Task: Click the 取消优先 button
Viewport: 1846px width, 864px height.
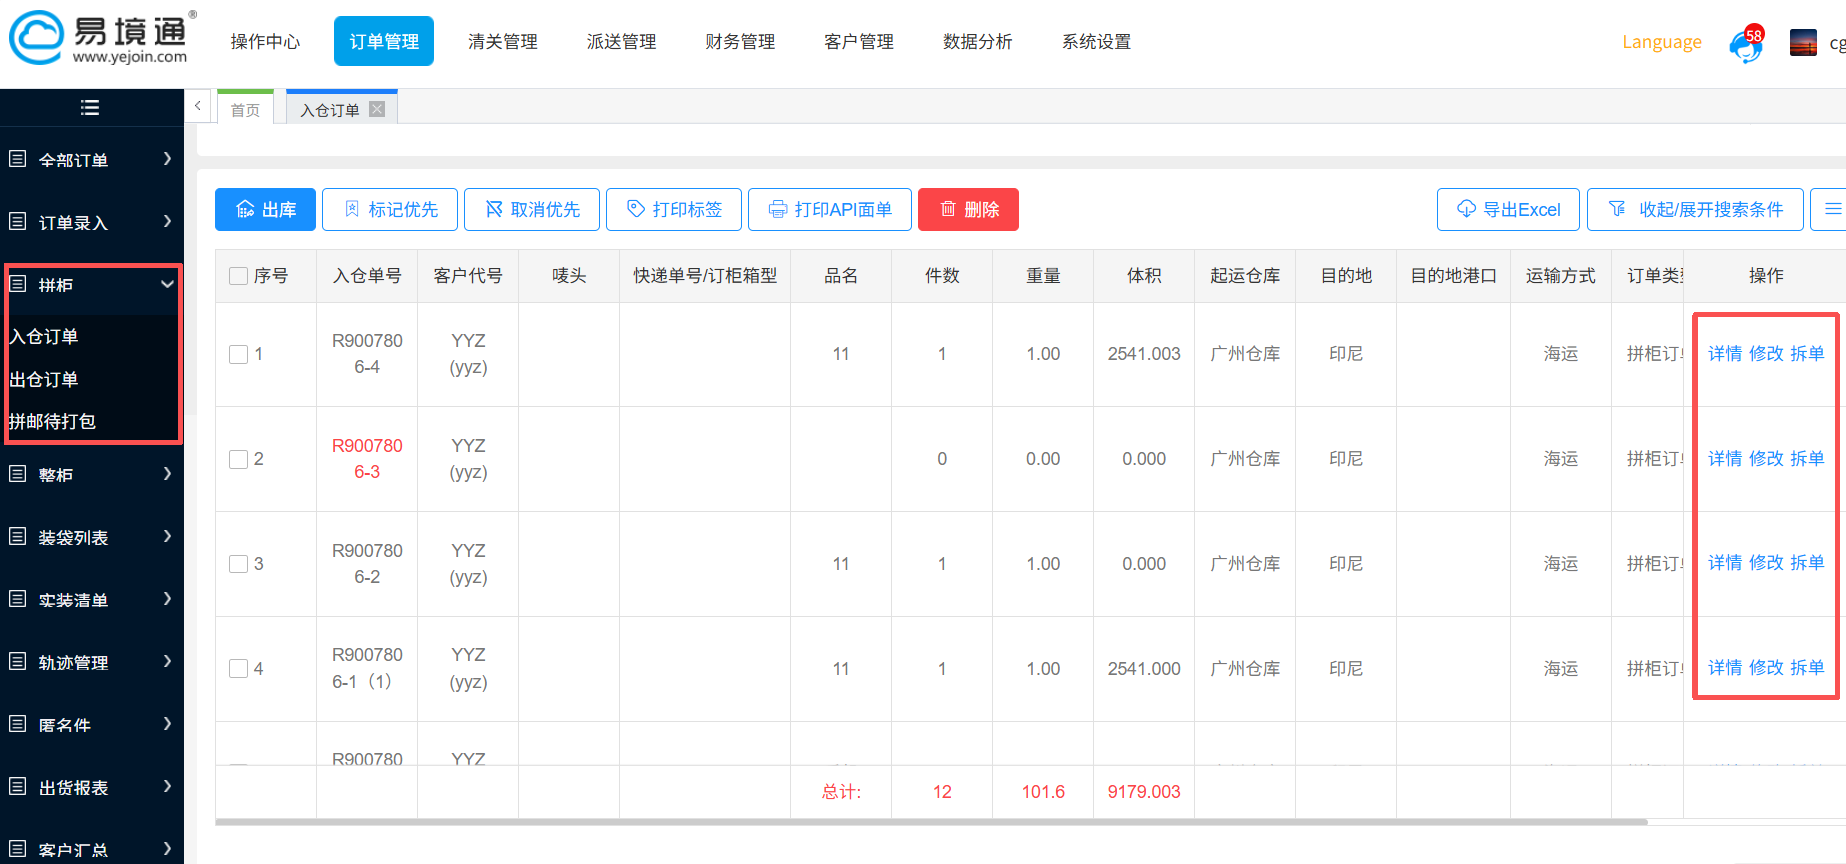Action: [532, 209]
